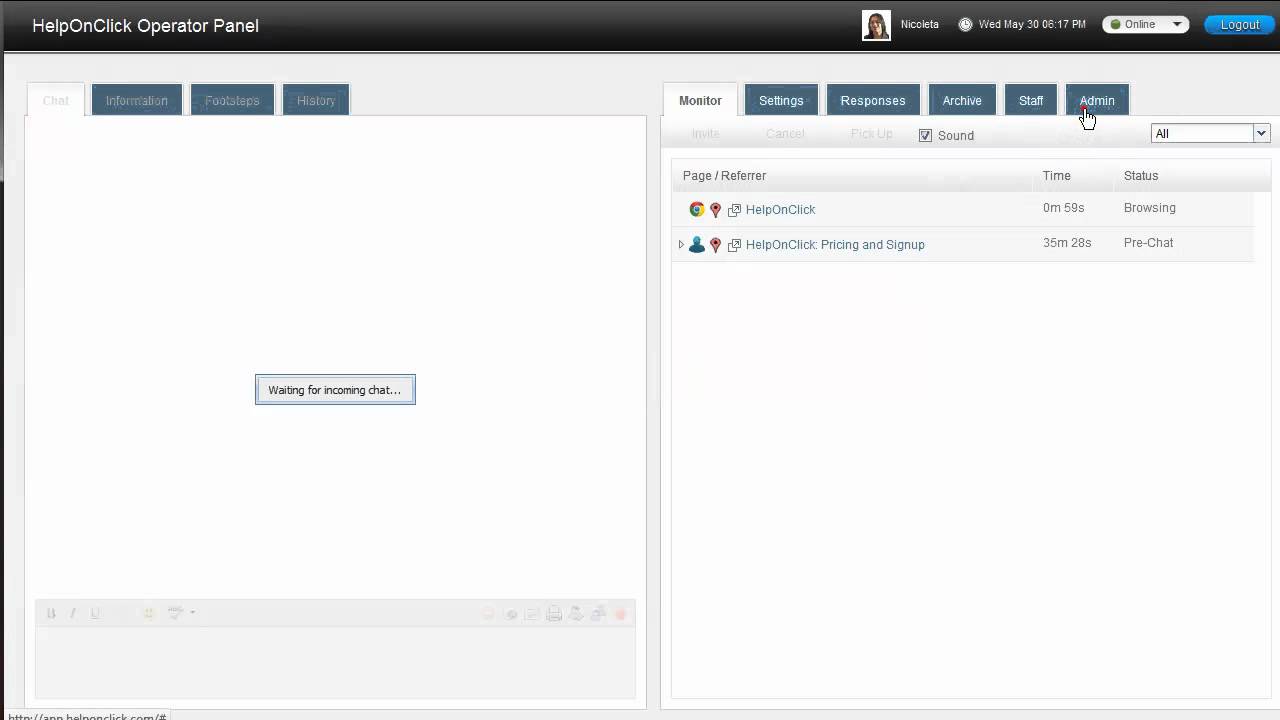Open the Admin tab

coord(1097,100)
